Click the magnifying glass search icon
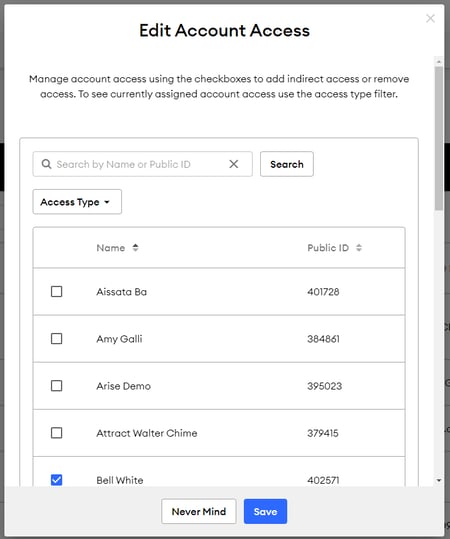 [46, 164]
